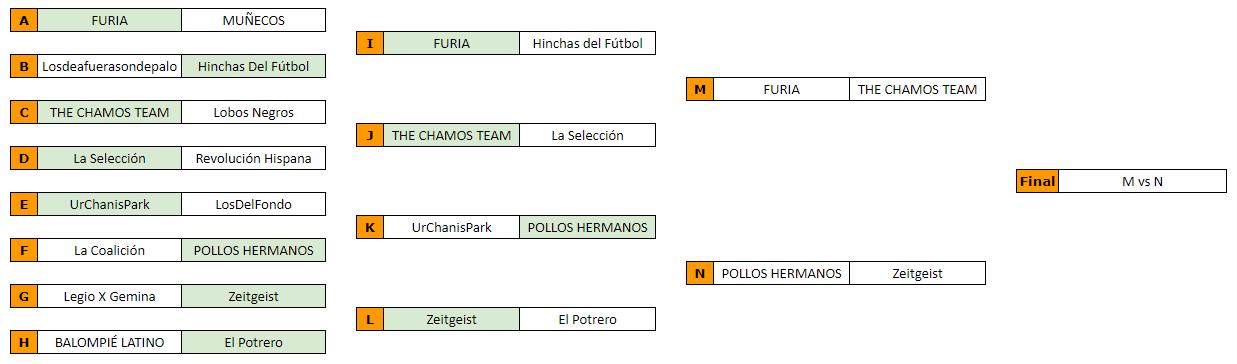Select LosDelFondo cell in match E
The width and height of the screenshot is (1237, 364).
pos(254,204)
